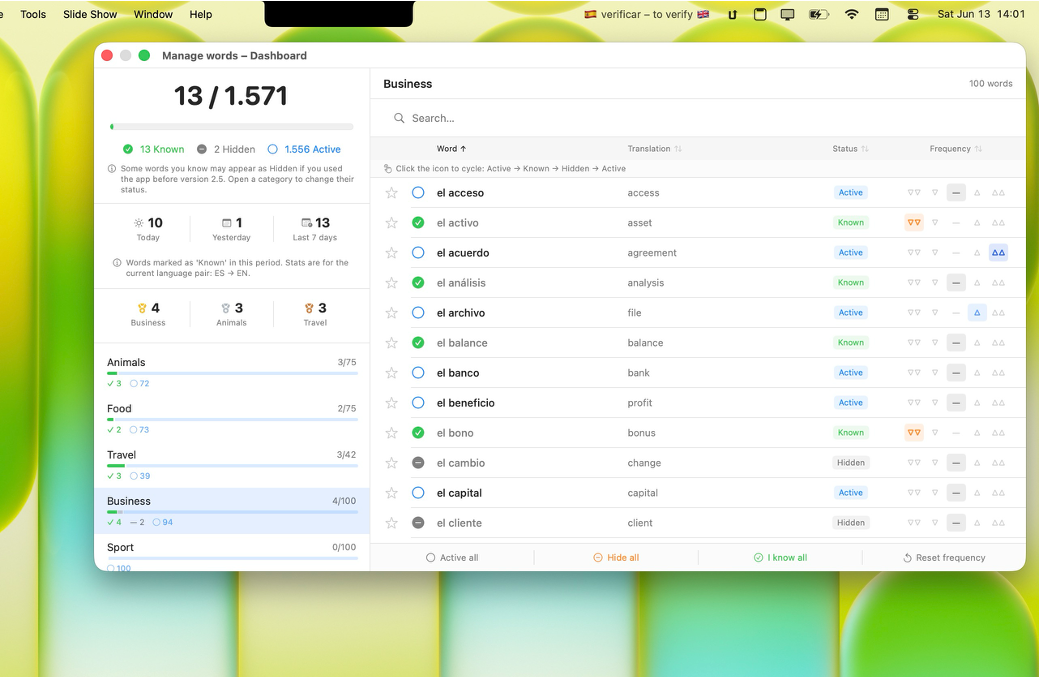Star the word el bono

coord(391,433)
